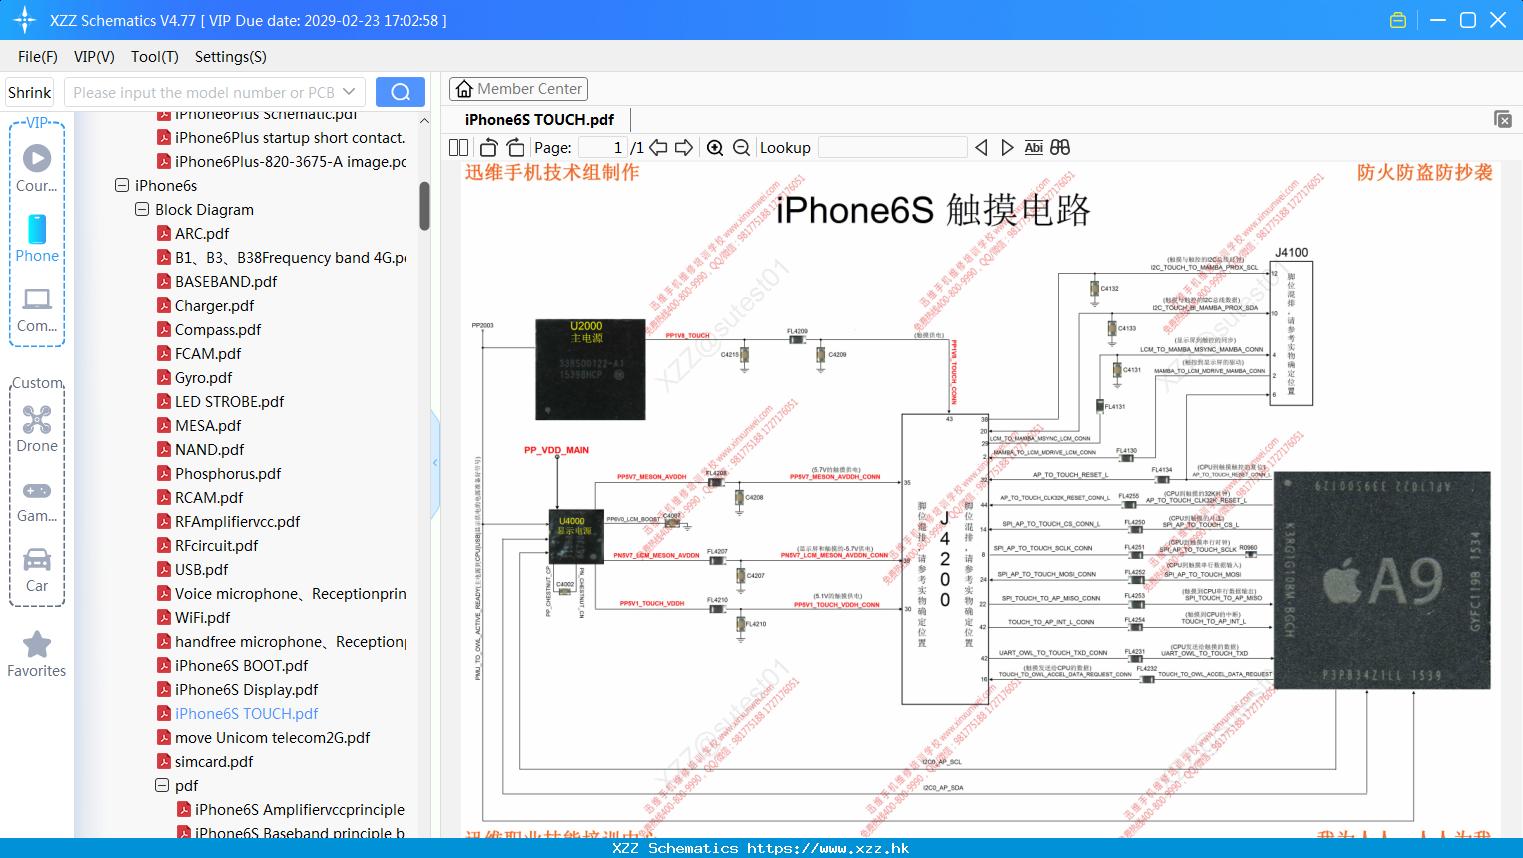Open model number dropdown arrow
The height and width of the screenshot is (858, 1523).
[x=349, y=92]
